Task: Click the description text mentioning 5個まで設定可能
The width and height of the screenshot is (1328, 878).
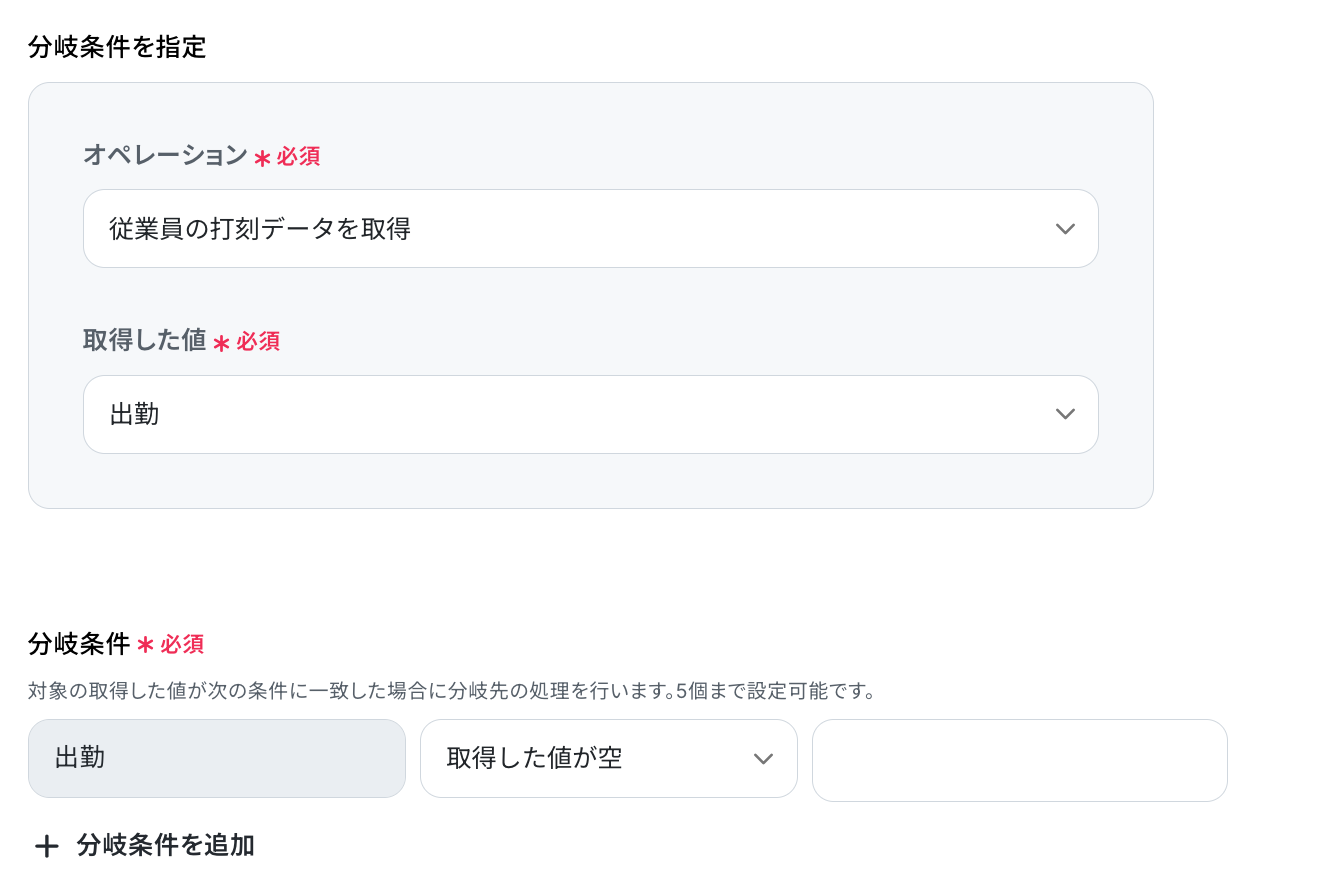Action: pos(452,691)
